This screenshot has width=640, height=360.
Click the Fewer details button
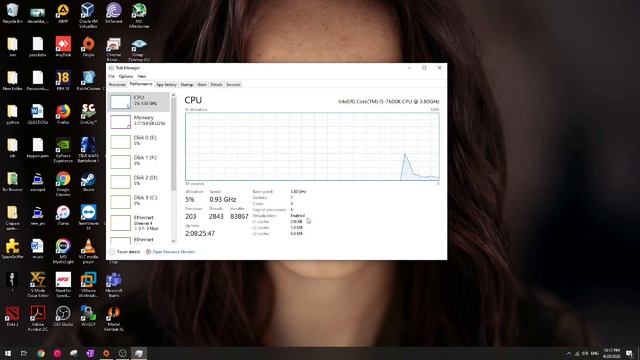click(124, 252)
